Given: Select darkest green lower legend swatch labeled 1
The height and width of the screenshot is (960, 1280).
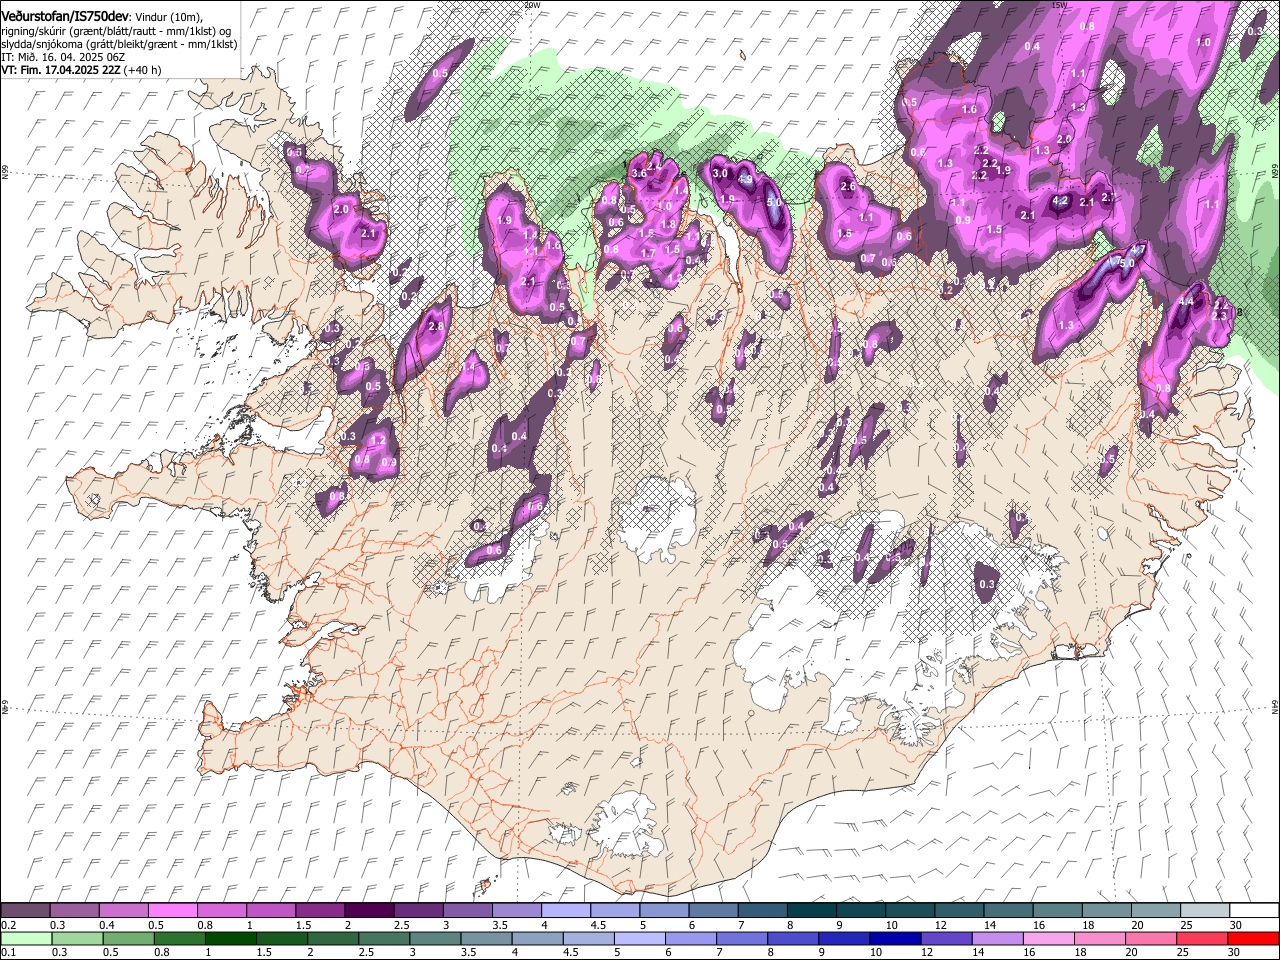Looking at the screenshot, I should (231, 938).
